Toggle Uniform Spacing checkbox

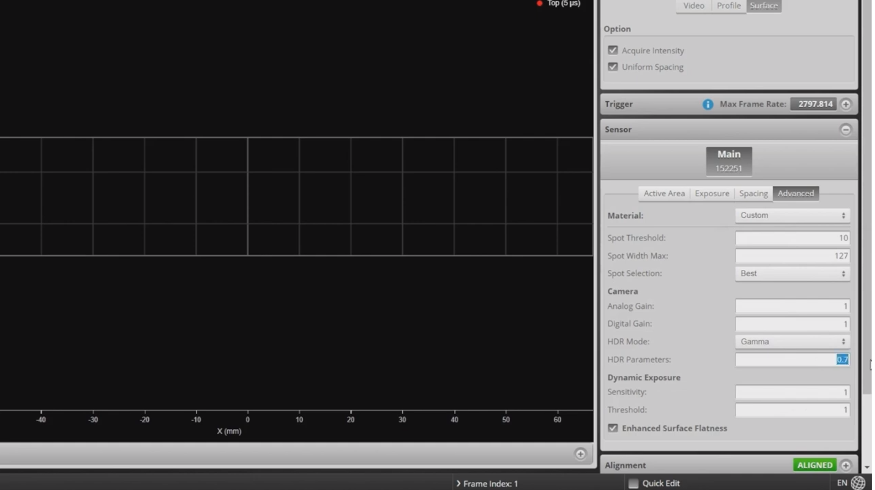click(x=613, y=67)
